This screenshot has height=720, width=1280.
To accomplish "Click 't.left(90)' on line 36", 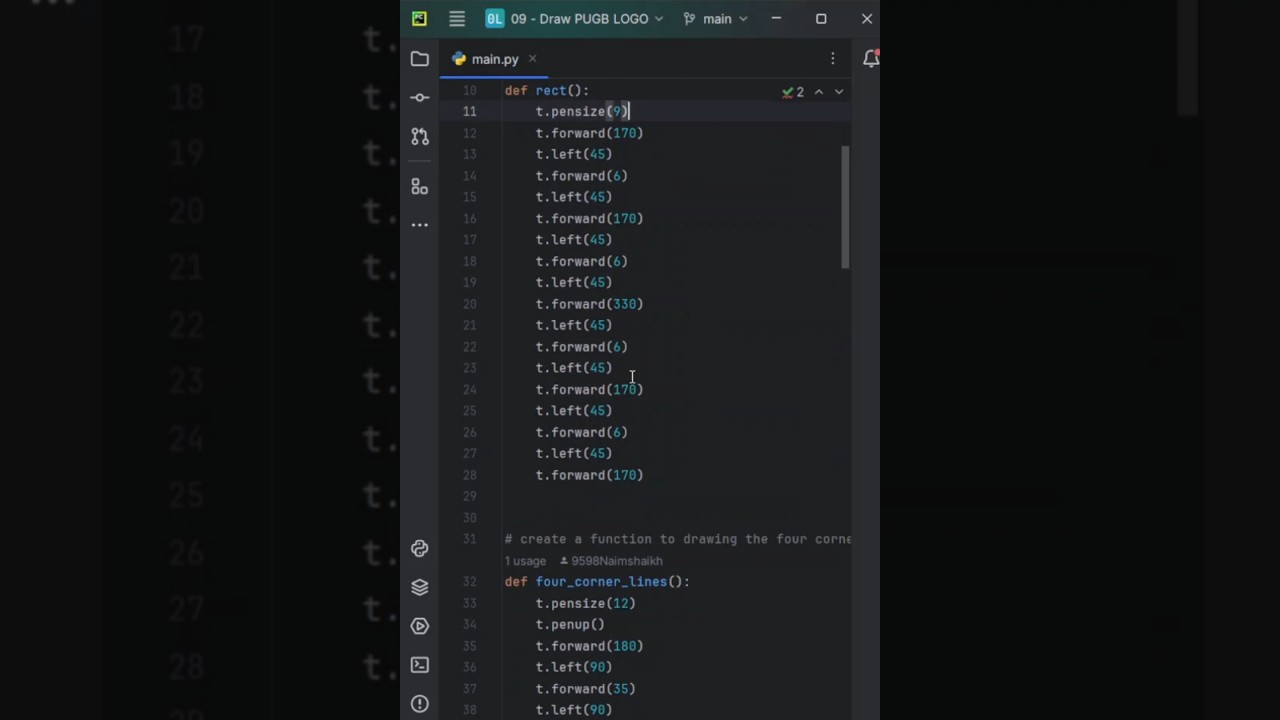I will coord(574,667).
